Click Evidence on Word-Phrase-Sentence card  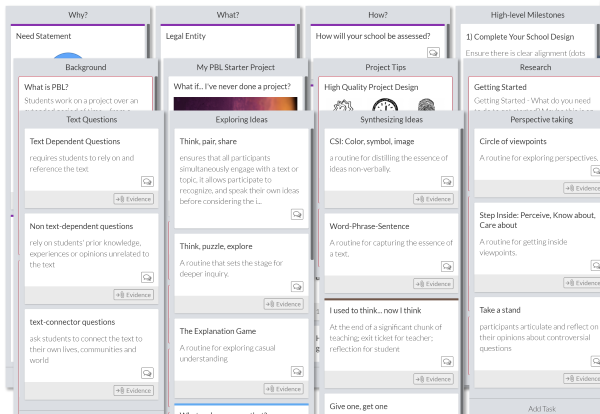(x=434, y=284)
